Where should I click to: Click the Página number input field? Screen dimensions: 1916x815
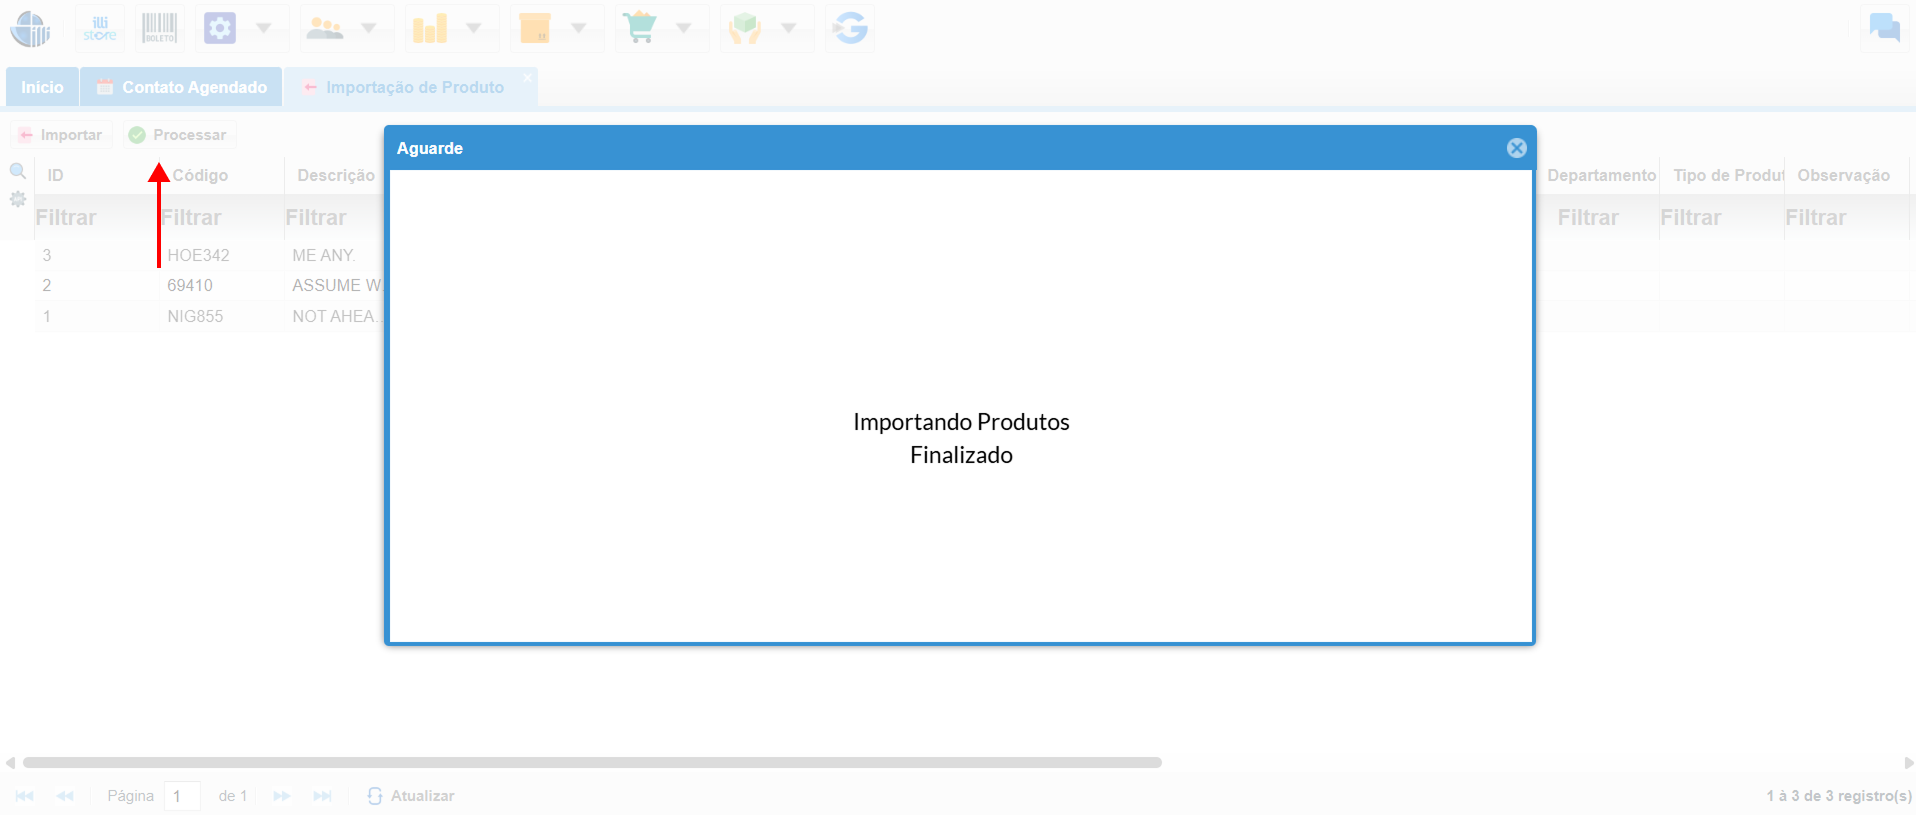pos(182,796)
